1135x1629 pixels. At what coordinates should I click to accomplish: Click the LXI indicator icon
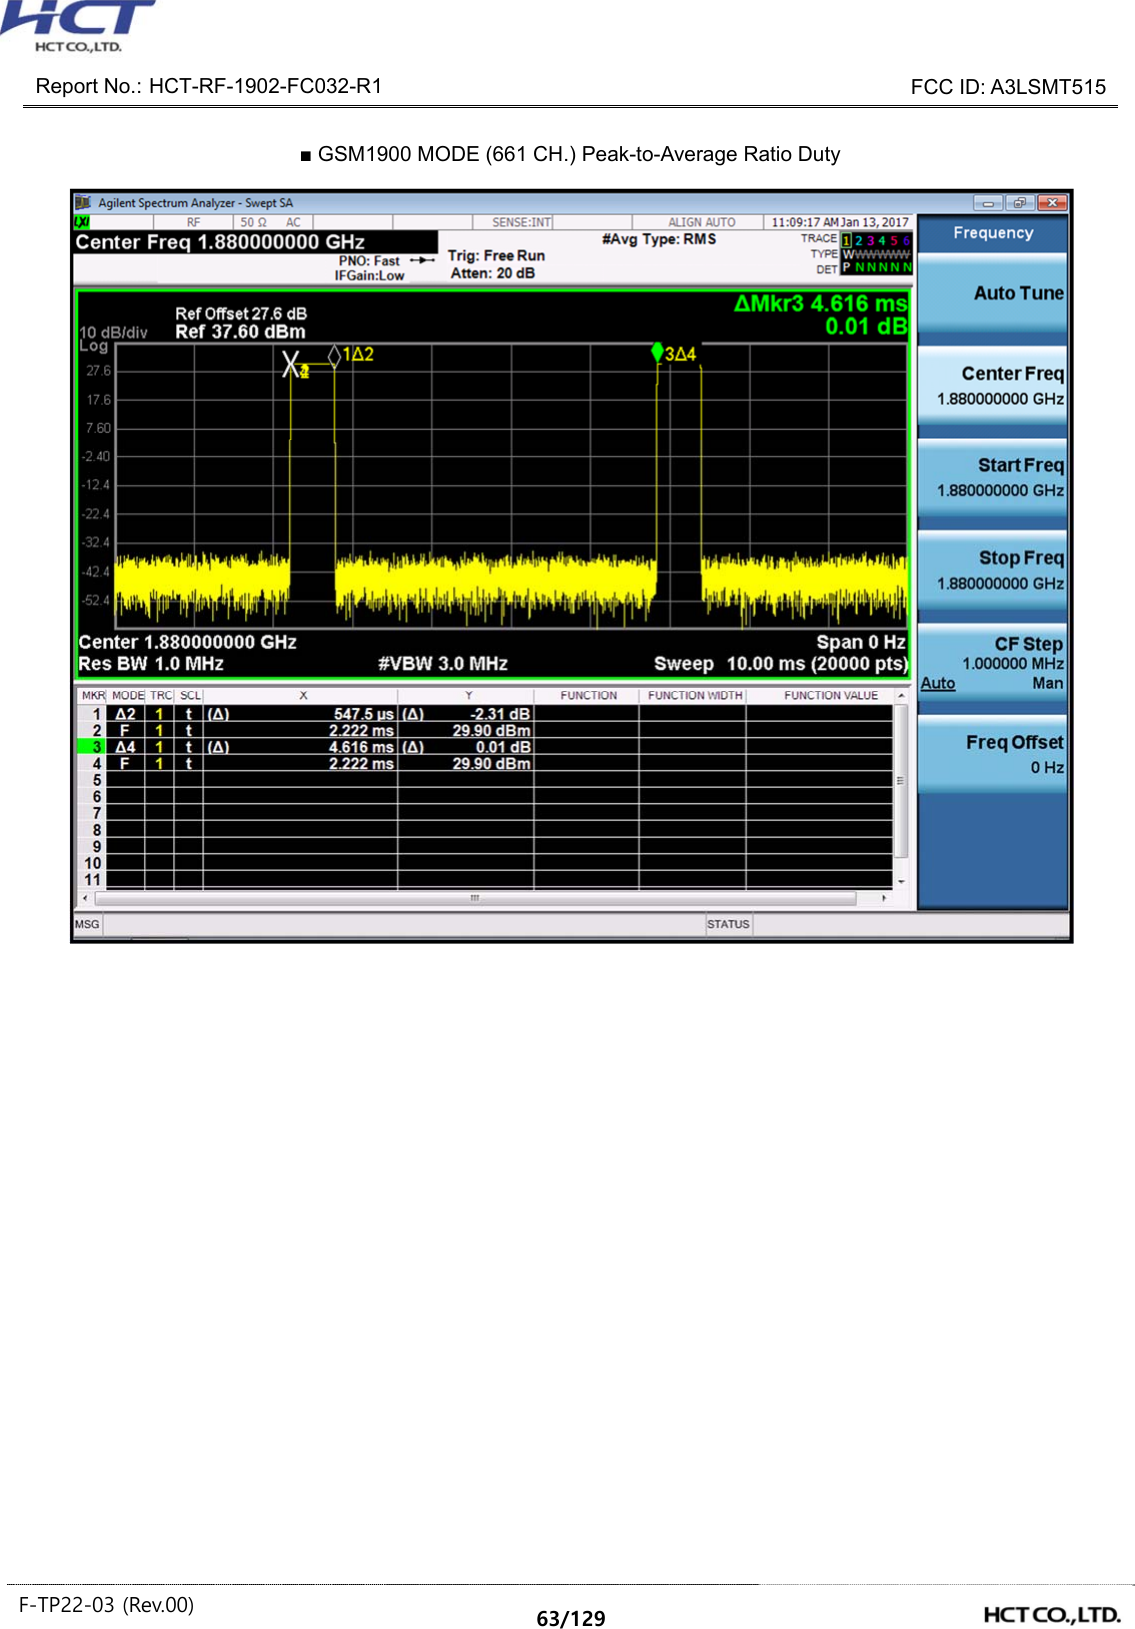(82, 222)
